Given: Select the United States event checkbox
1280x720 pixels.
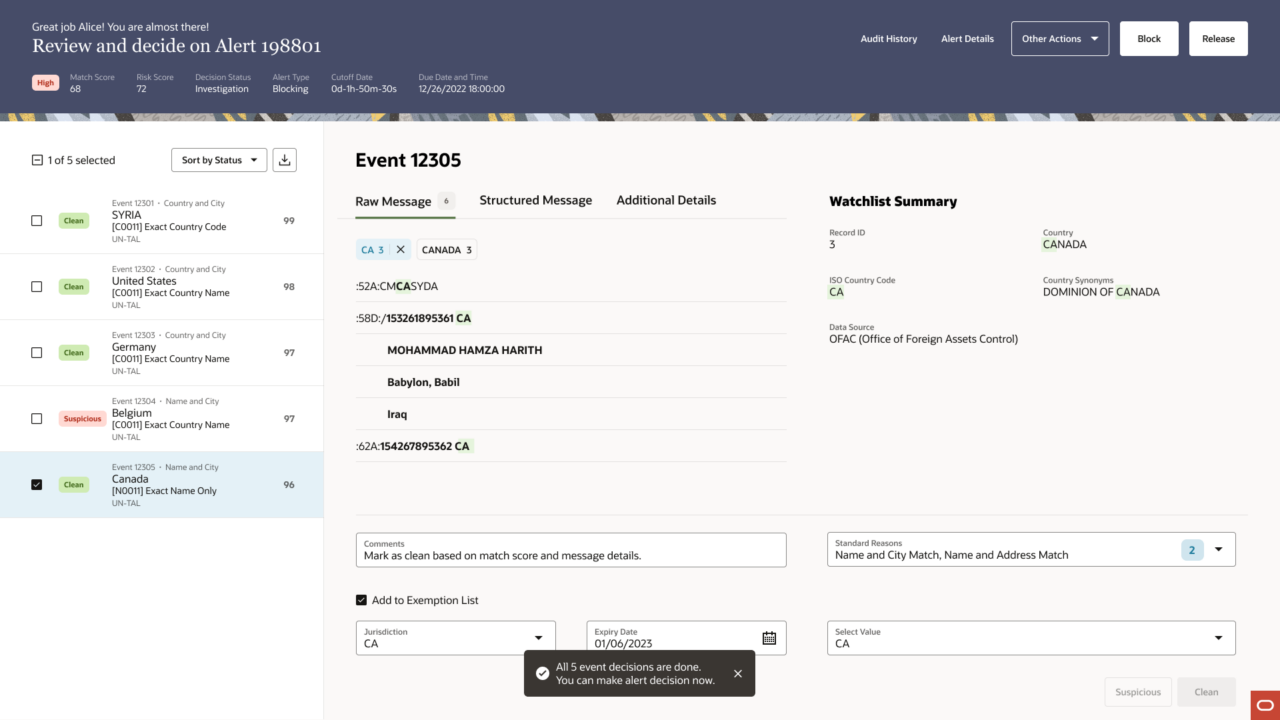Looking at the screenshot, I should click(37, 287).
